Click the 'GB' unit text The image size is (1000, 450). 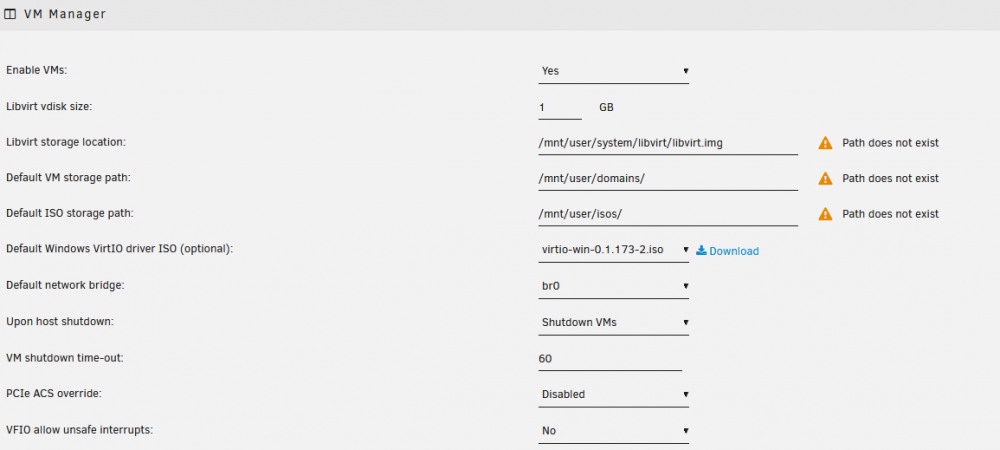[x=607, y=108]
